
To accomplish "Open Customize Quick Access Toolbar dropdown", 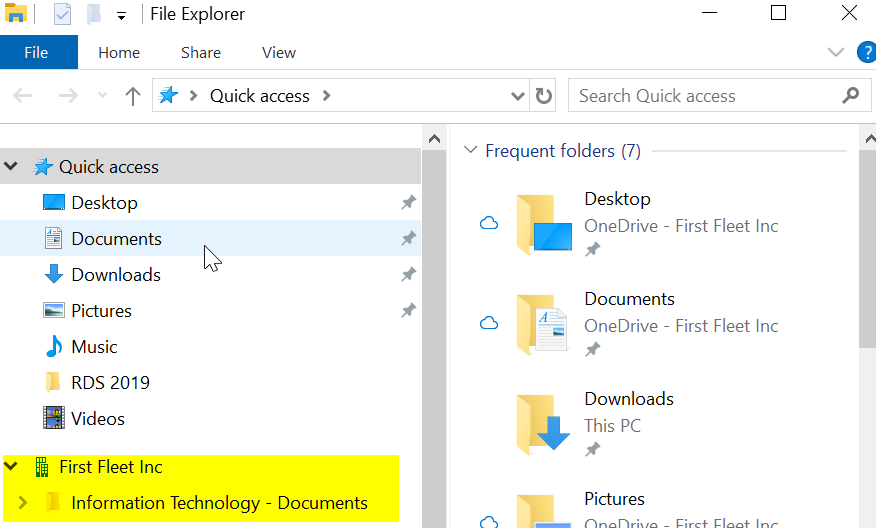I will (121, 16).
